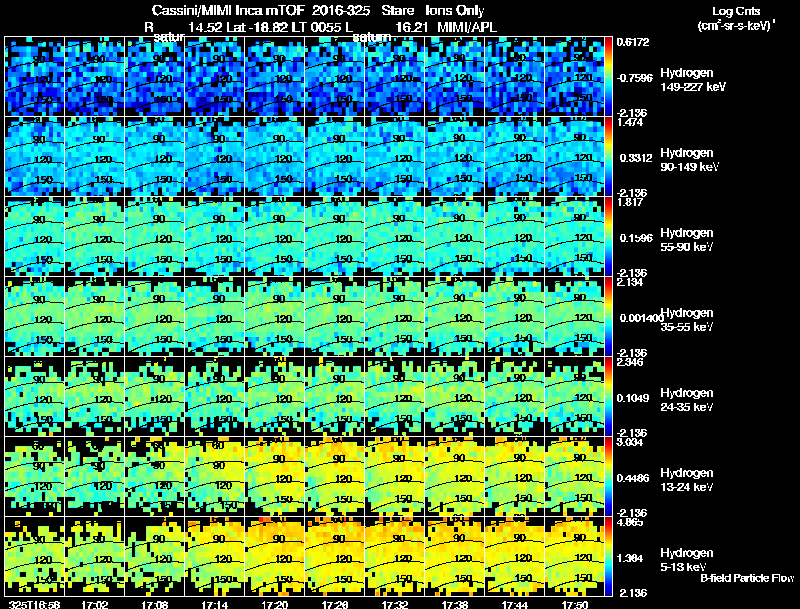Click the 'Hydrogen 24-35 keV' row label
The height and width of the screenshot is (609, 800).
pyautogui.click(x=687, y=400)
